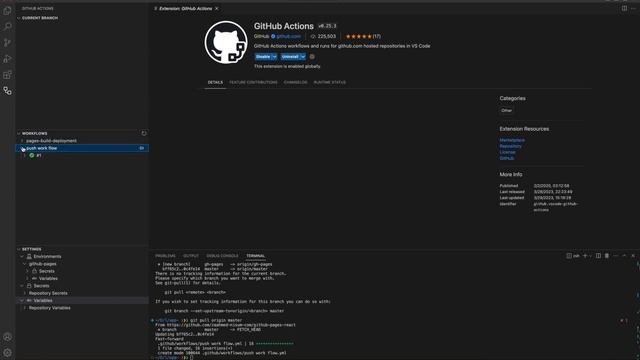Screen dimensions: 640x360
Task: Open the Uninstall button dropdown arrow
Action: pyautogui.click(x=303, y=57)
